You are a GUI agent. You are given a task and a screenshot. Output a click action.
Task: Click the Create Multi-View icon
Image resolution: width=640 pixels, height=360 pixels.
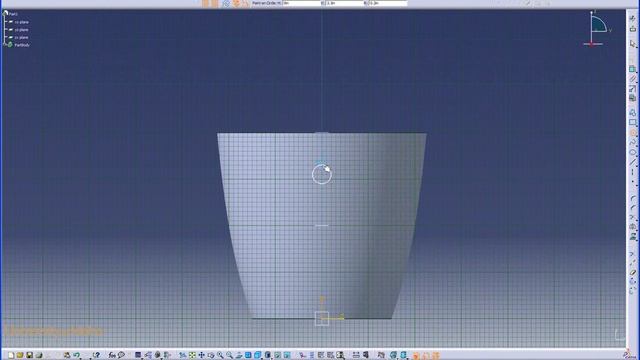click(x=248, y=355)
